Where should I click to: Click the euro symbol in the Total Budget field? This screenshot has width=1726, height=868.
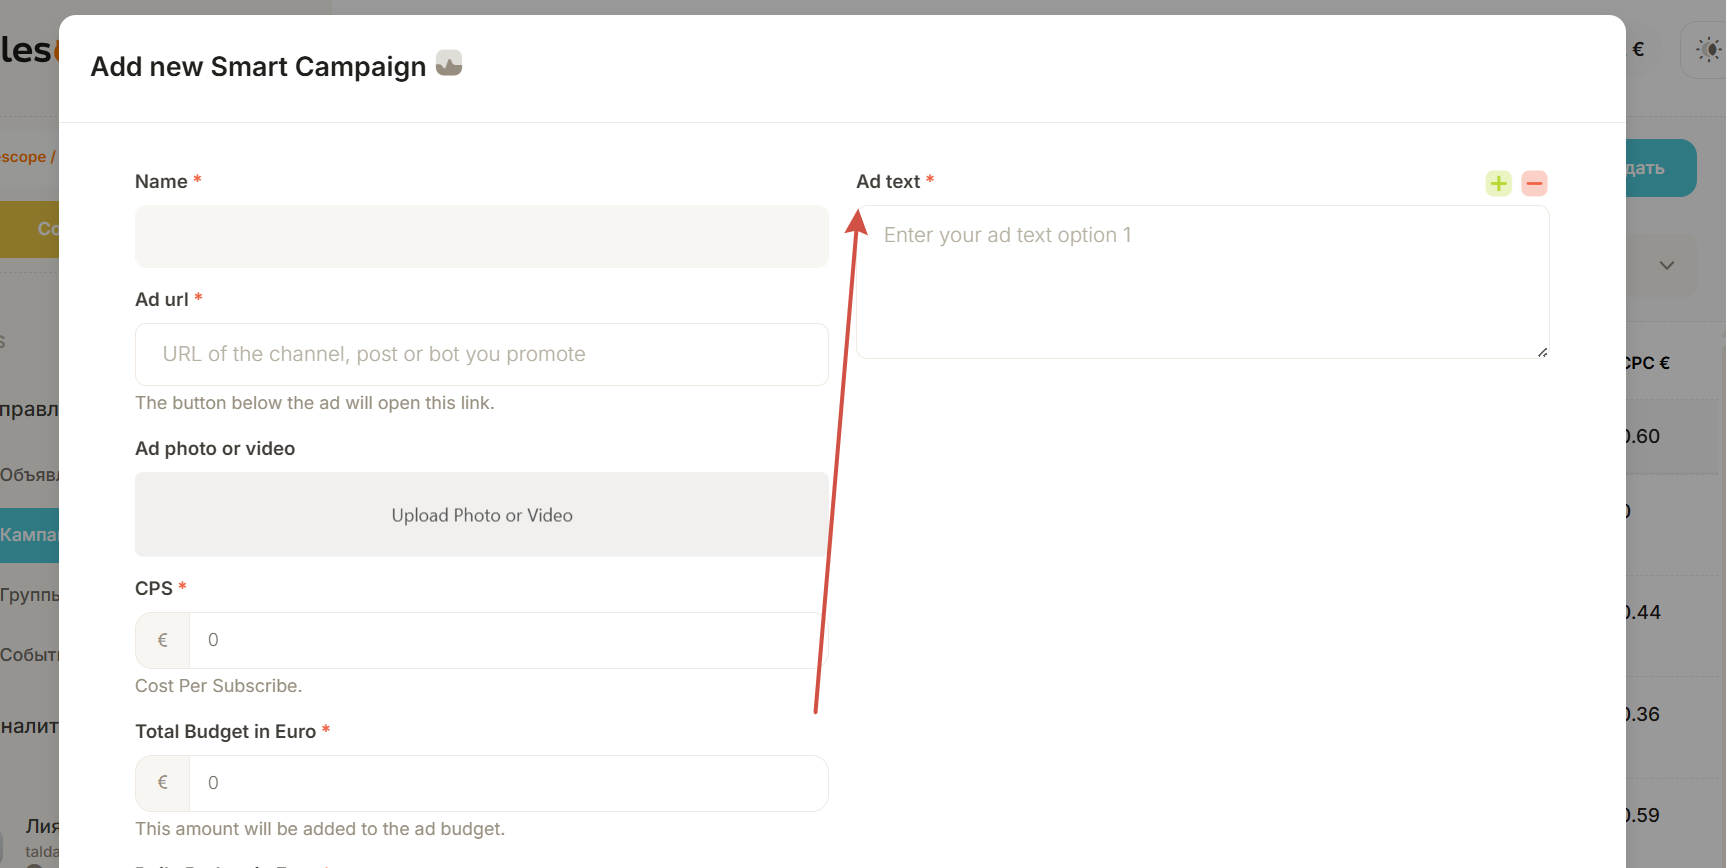[x=163, y=783]
